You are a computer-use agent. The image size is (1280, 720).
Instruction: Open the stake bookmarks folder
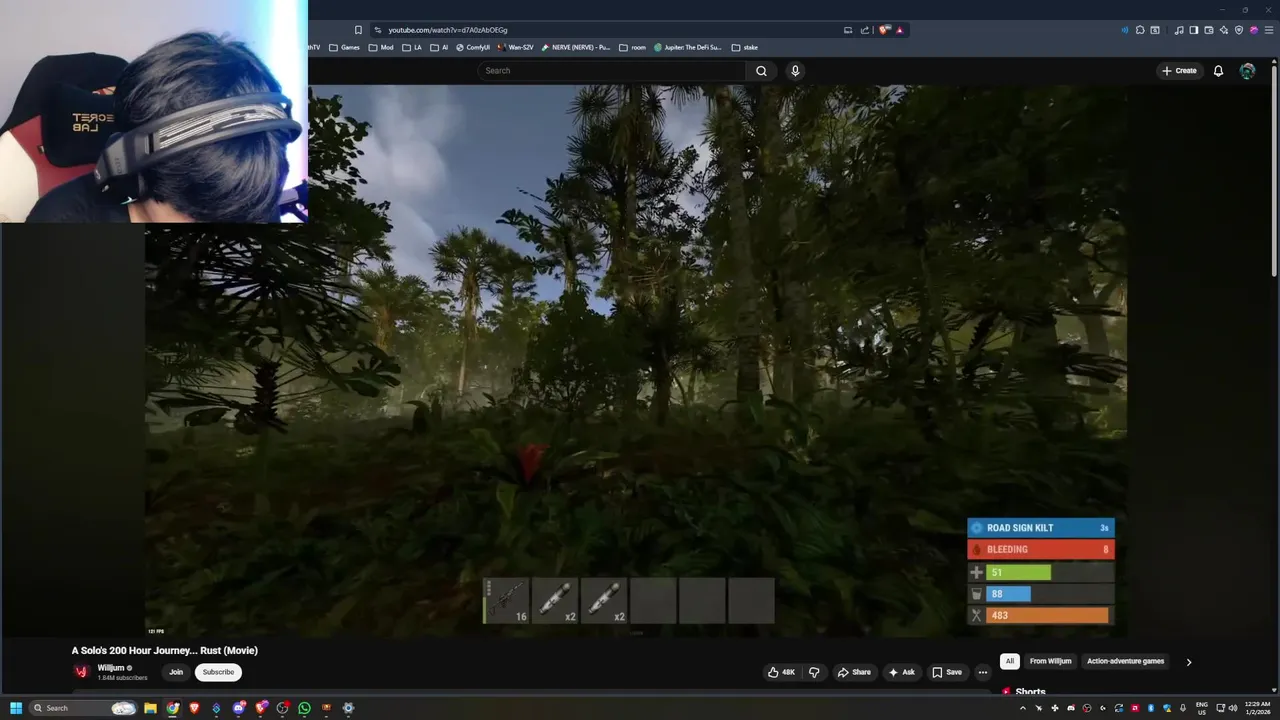pos(745,47)
